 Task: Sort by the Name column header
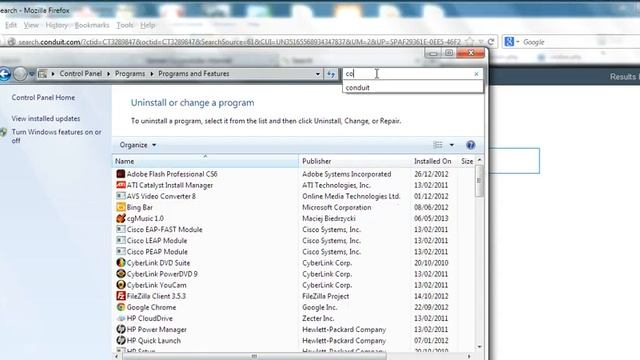205,161
